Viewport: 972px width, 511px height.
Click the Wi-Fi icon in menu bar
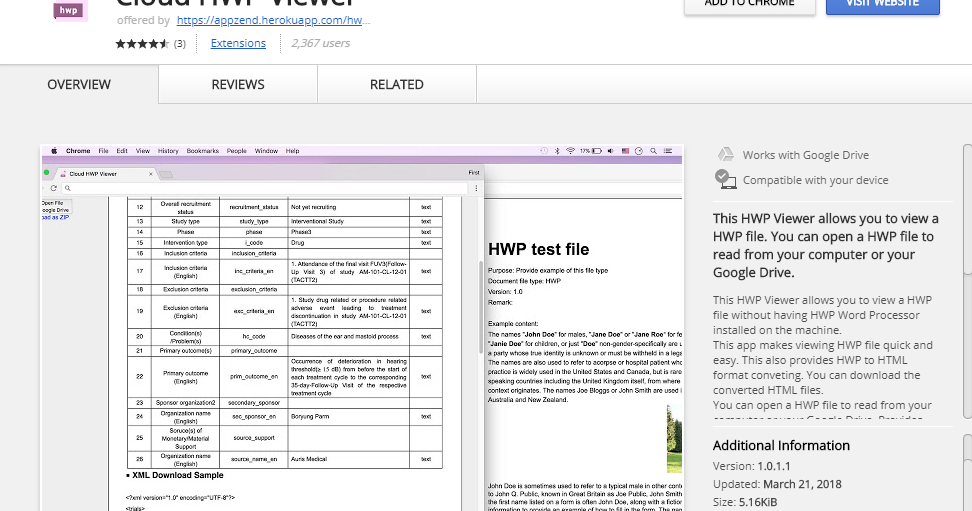[570, 151]
